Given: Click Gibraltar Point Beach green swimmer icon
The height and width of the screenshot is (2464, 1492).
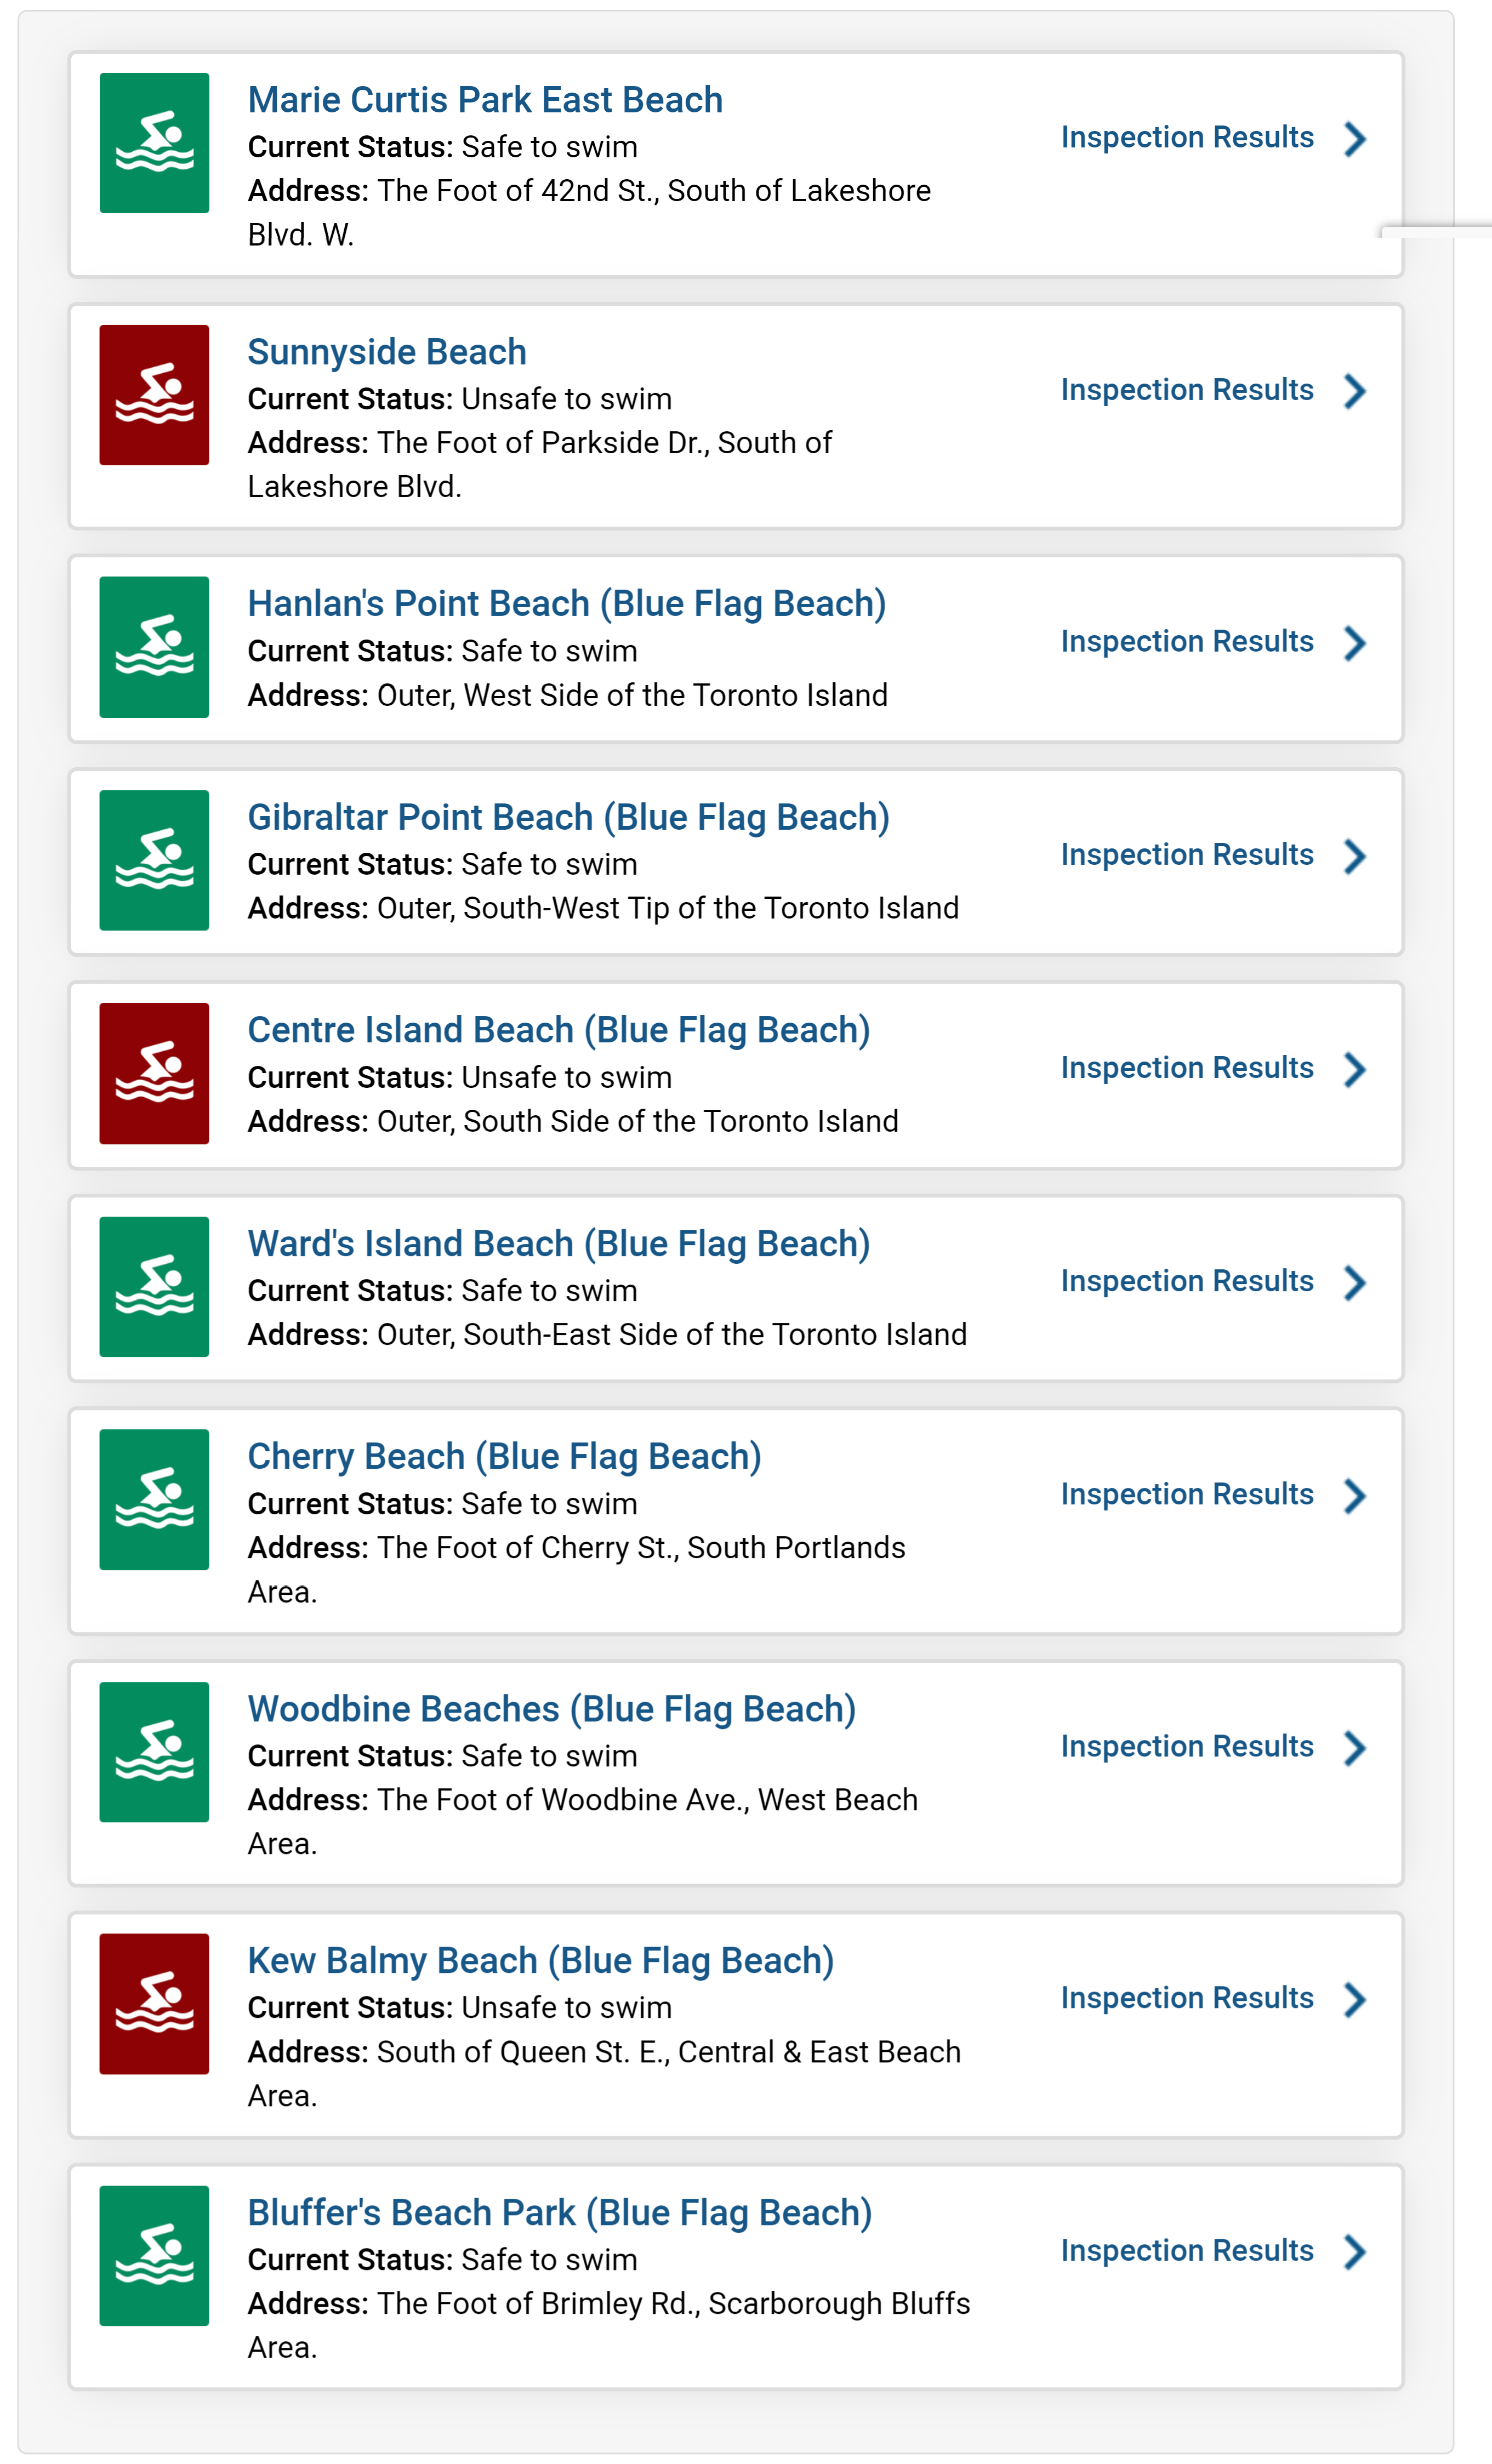Looking at the screenshot, I should coord(154,860).
